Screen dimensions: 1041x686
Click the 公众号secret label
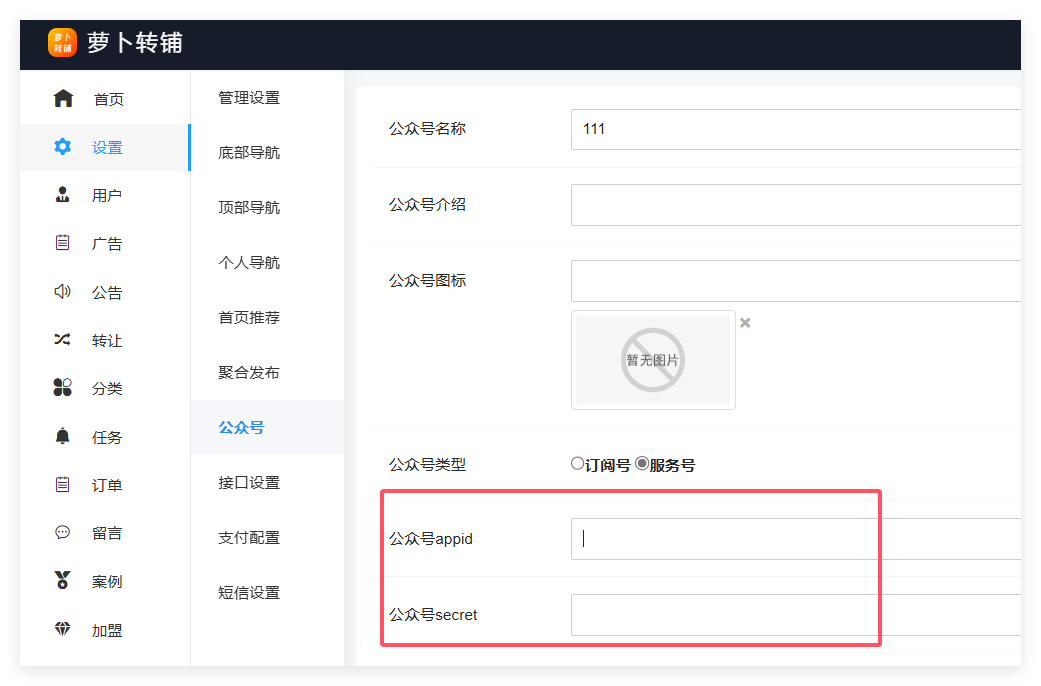tap(433, 615)
